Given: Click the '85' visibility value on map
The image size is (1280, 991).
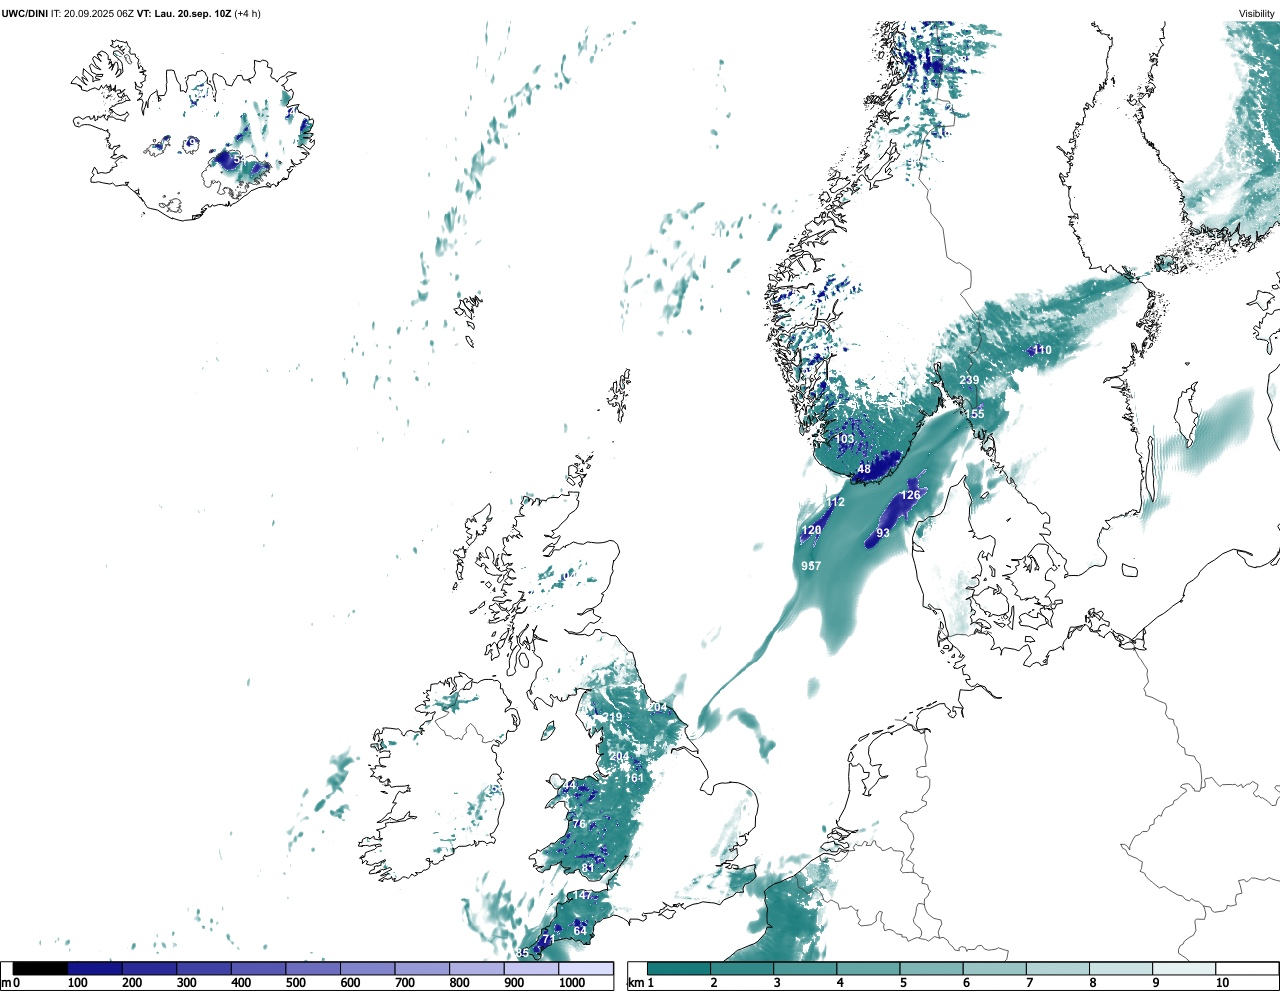Looking at the screenshot, I should click(522, 953).
